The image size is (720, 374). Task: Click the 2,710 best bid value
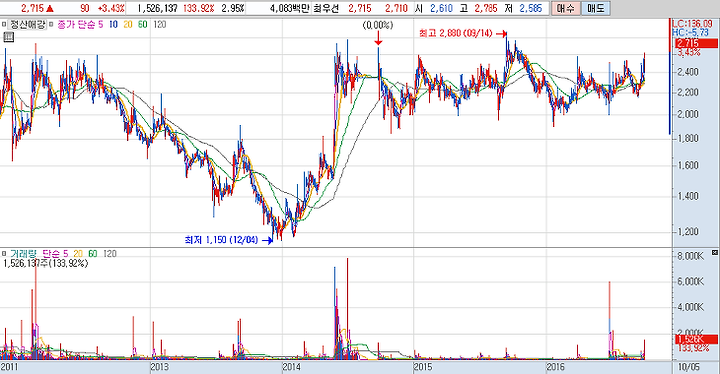pyautogui.click(x=396, y=9)
